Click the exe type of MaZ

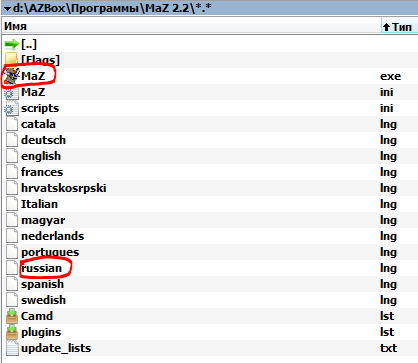(390, 76)
